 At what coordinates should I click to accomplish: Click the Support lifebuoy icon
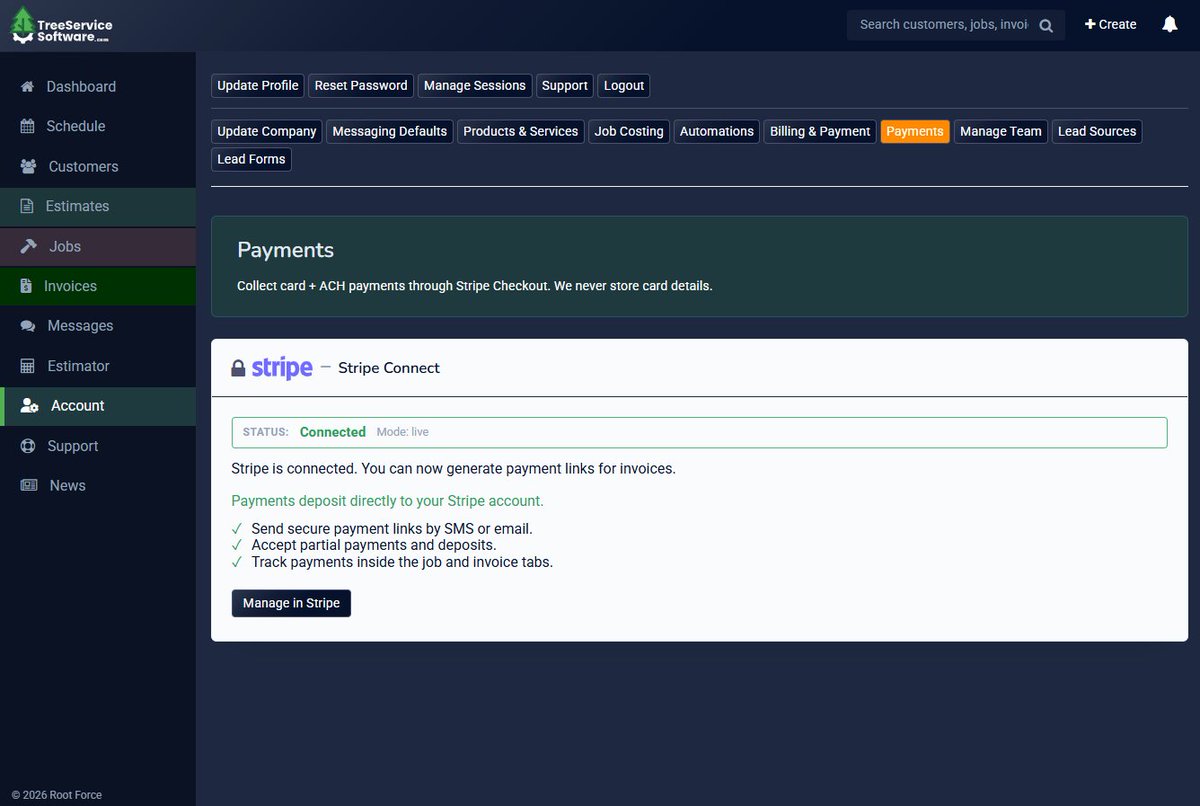[28, 446]
